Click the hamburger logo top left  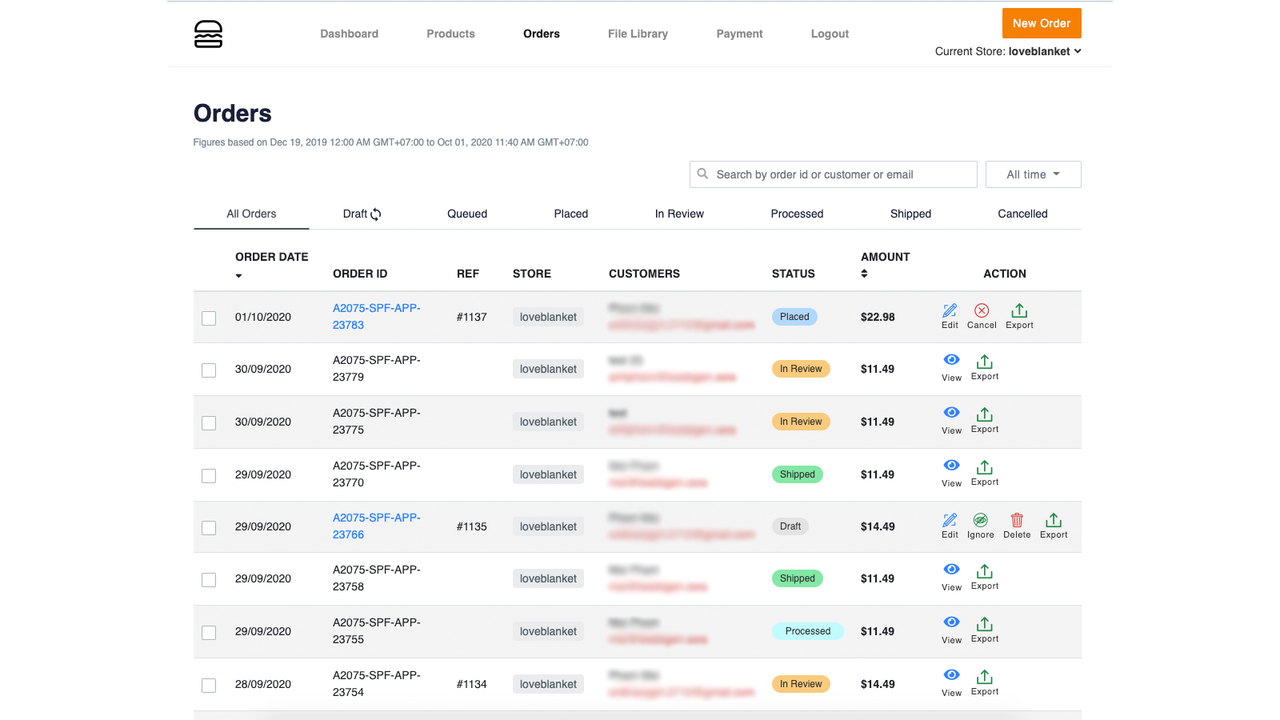208,33
